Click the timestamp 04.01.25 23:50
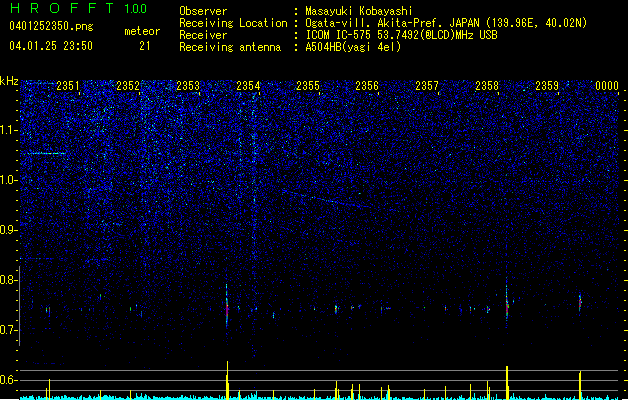Image resolution: width=629 pixels, height=400 pixels. pos(51,46)
